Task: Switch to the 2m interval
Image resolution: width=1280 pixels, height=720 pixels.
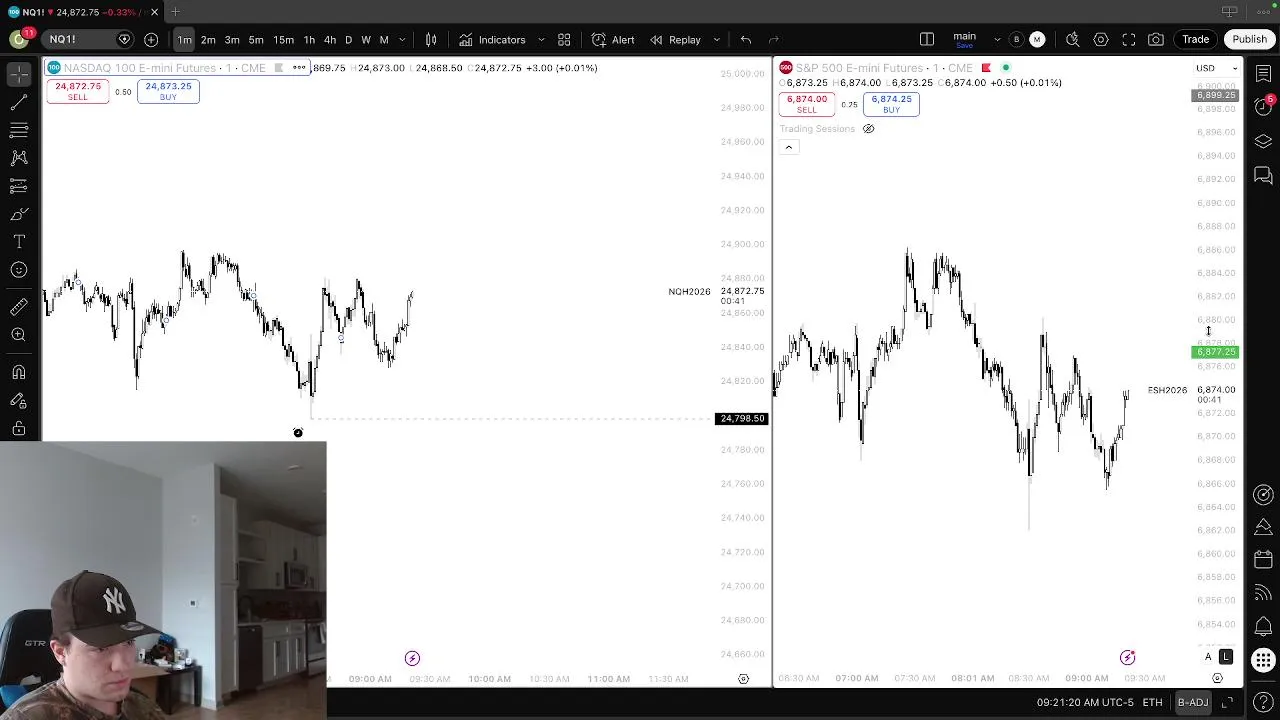Action: point(208,40)
